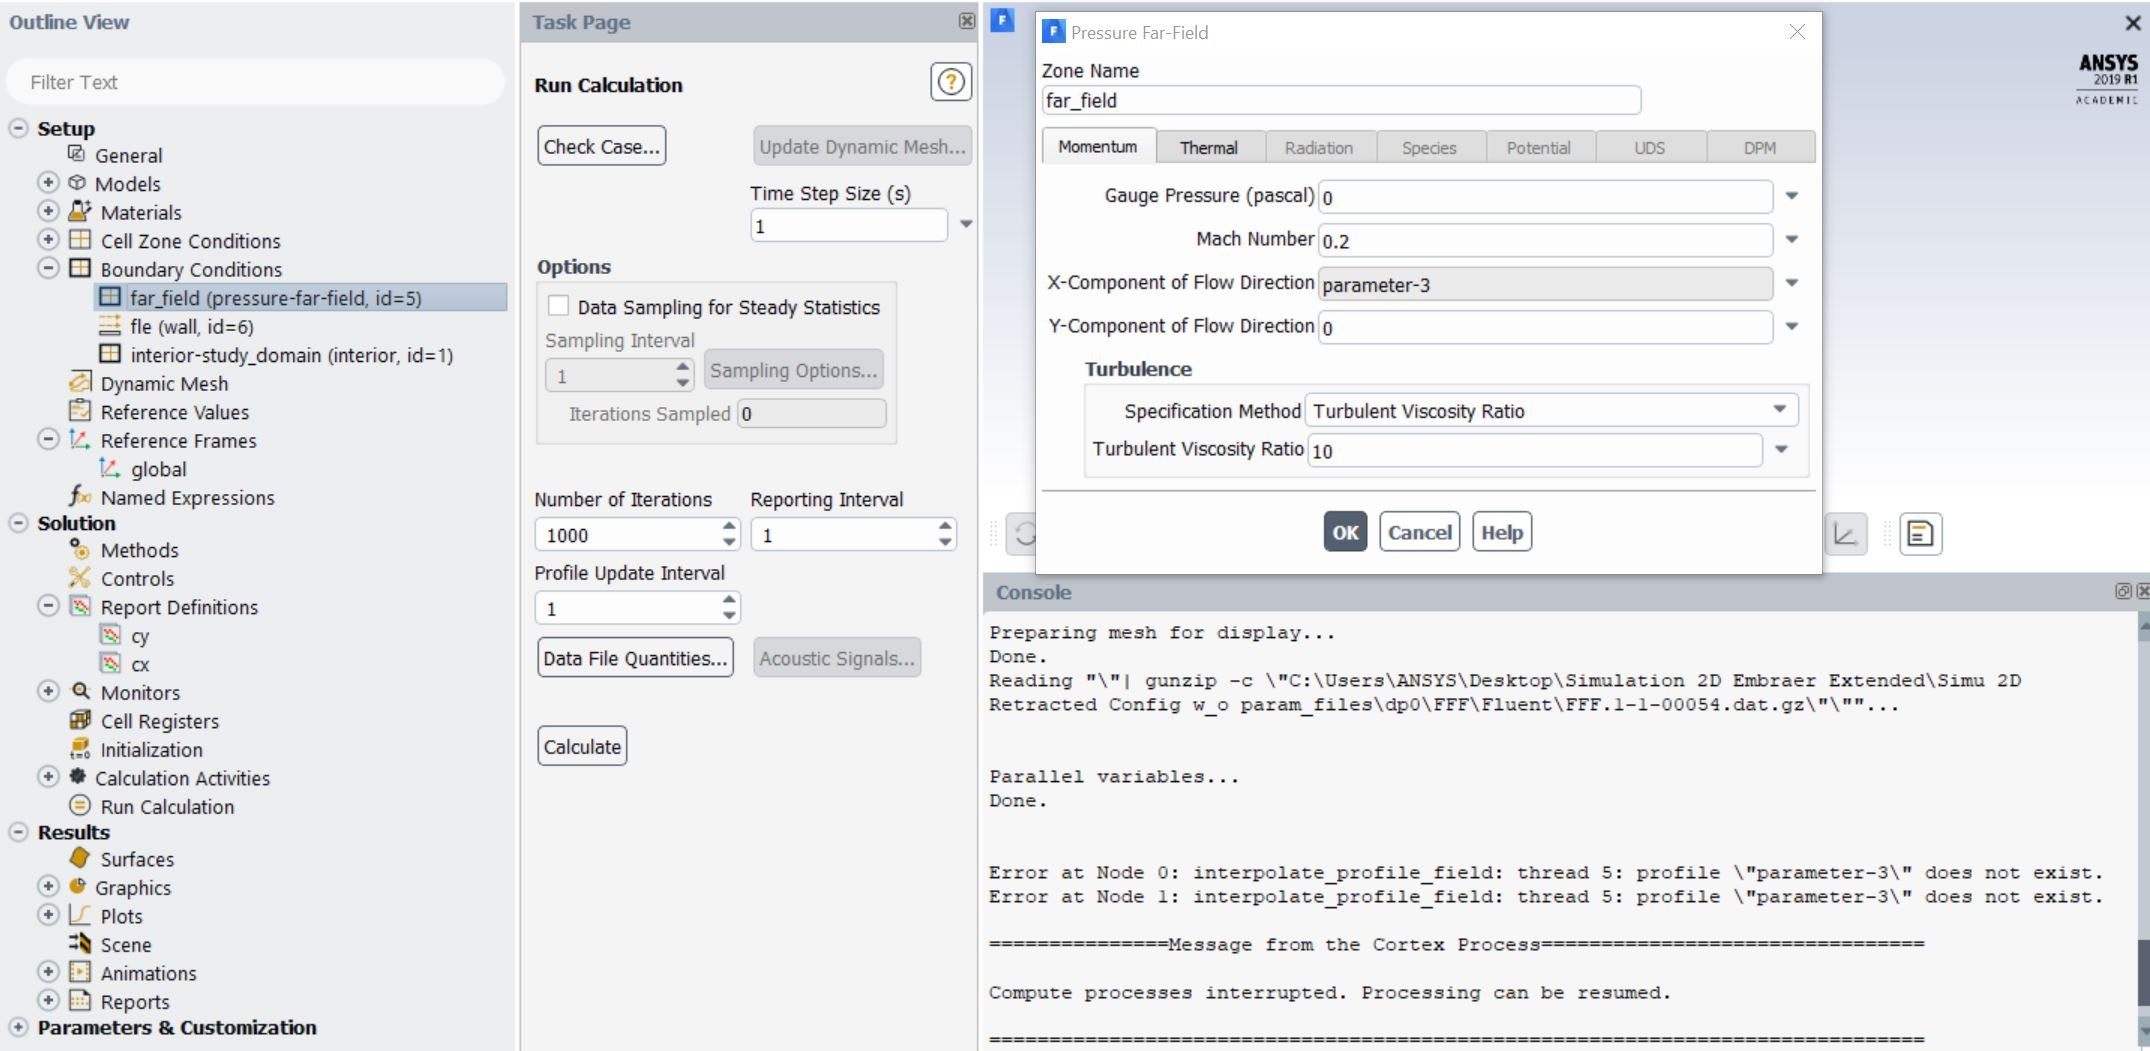Select the Surfaces icon under Results

click(x=82, y=859)
